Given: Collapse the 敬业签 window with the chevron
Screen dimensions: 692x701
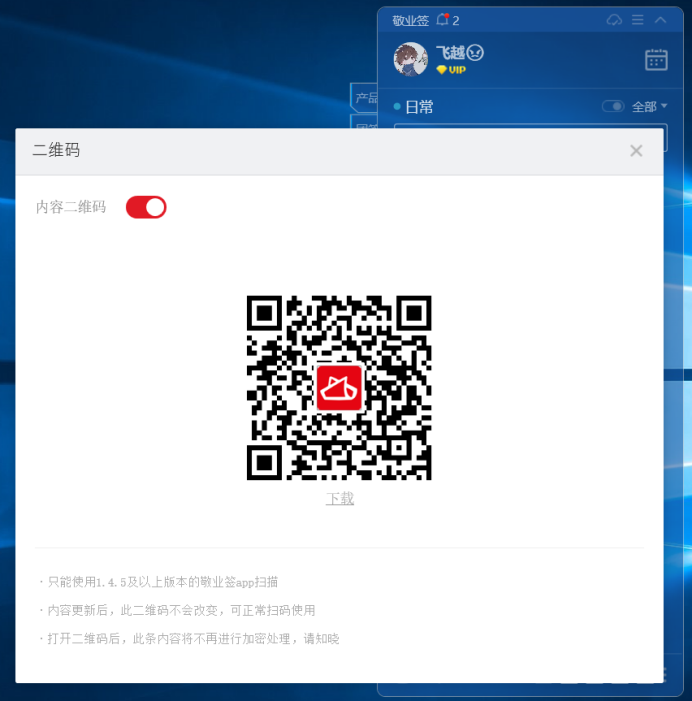Looking at the screenshot, I should coord(661,20).
